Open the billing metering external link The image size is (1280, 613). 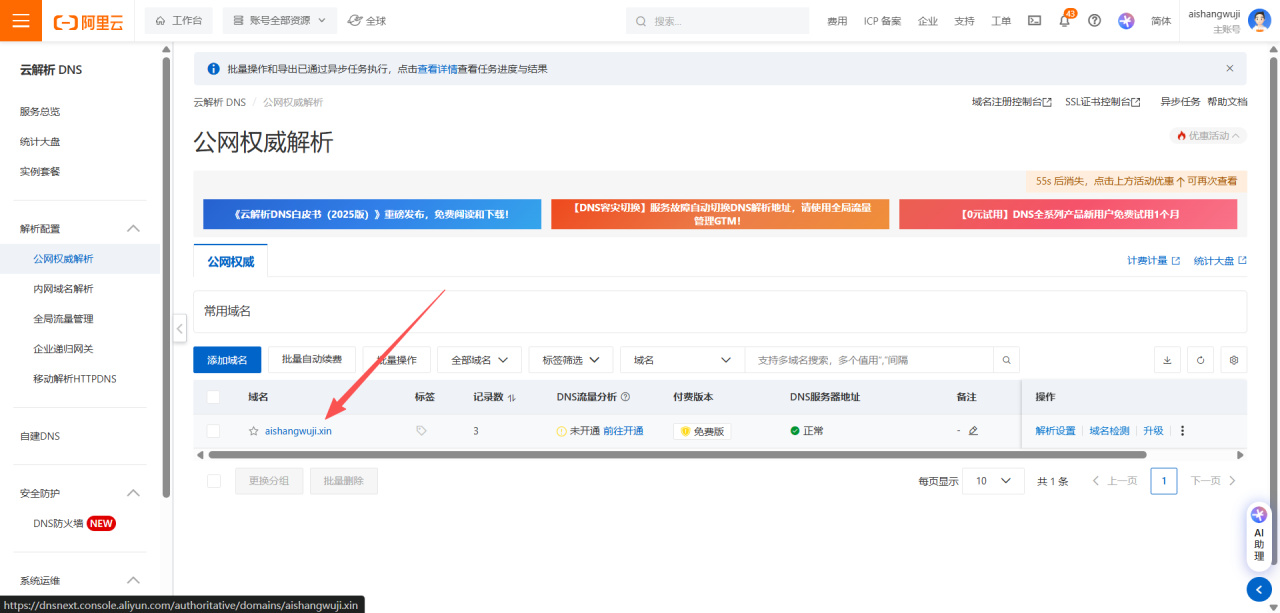click(1153, 261)
